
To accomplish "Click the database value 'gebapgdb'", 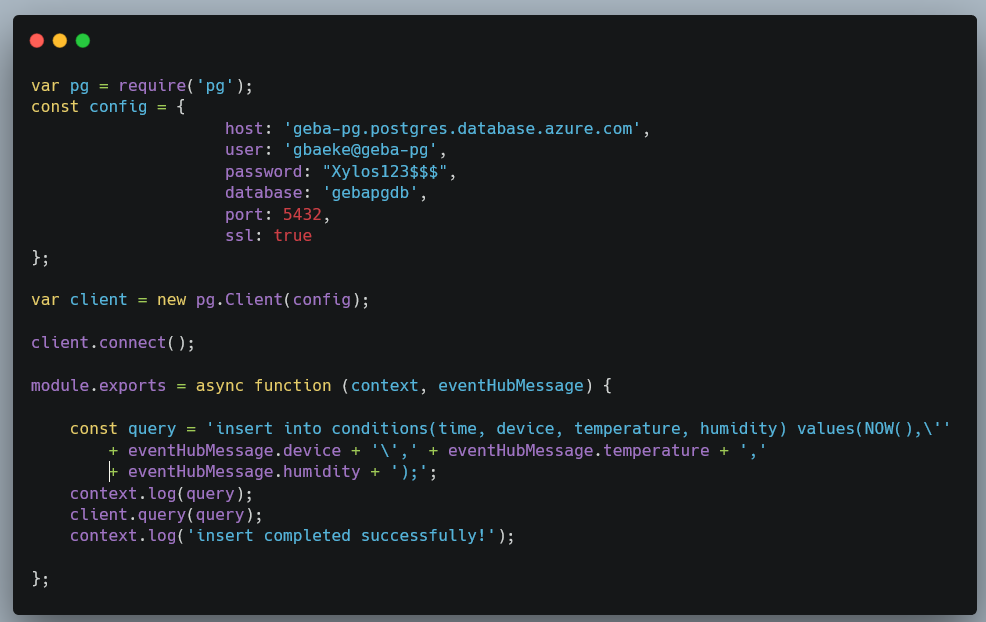I will click(370, 192).
